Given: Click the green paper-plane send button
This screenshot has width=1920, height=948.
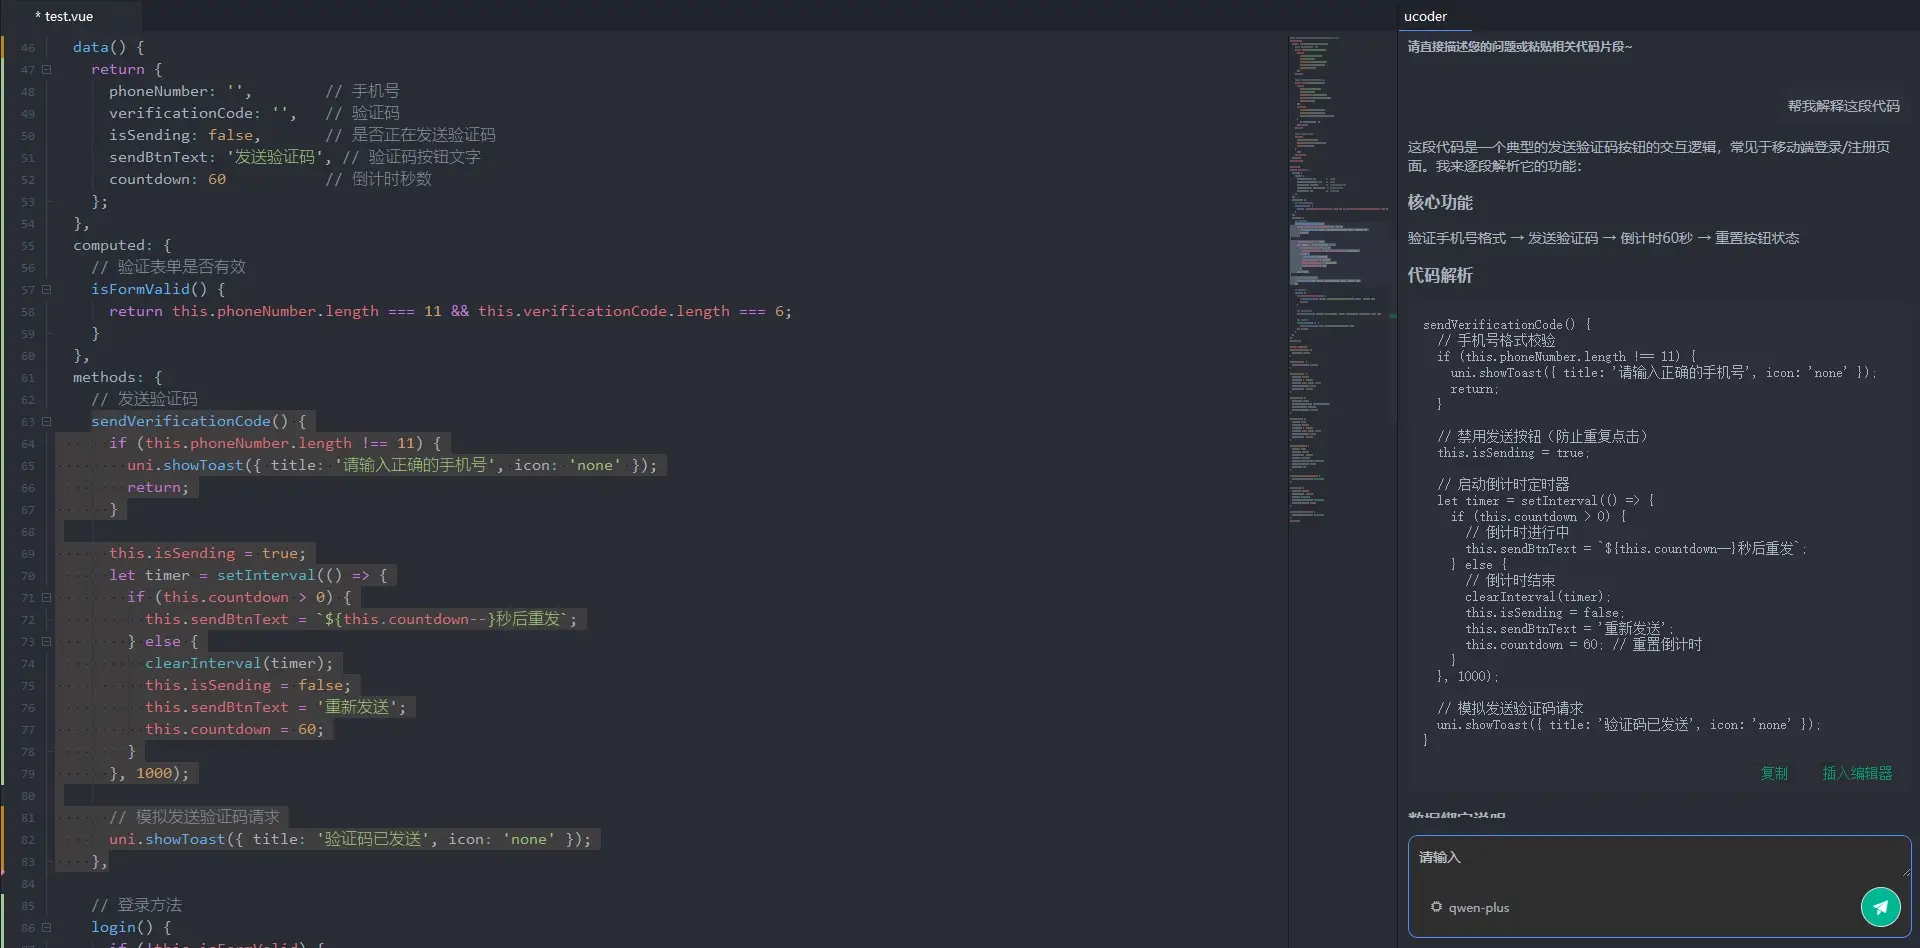Looking at the screenshot, I should (1880, 907).
